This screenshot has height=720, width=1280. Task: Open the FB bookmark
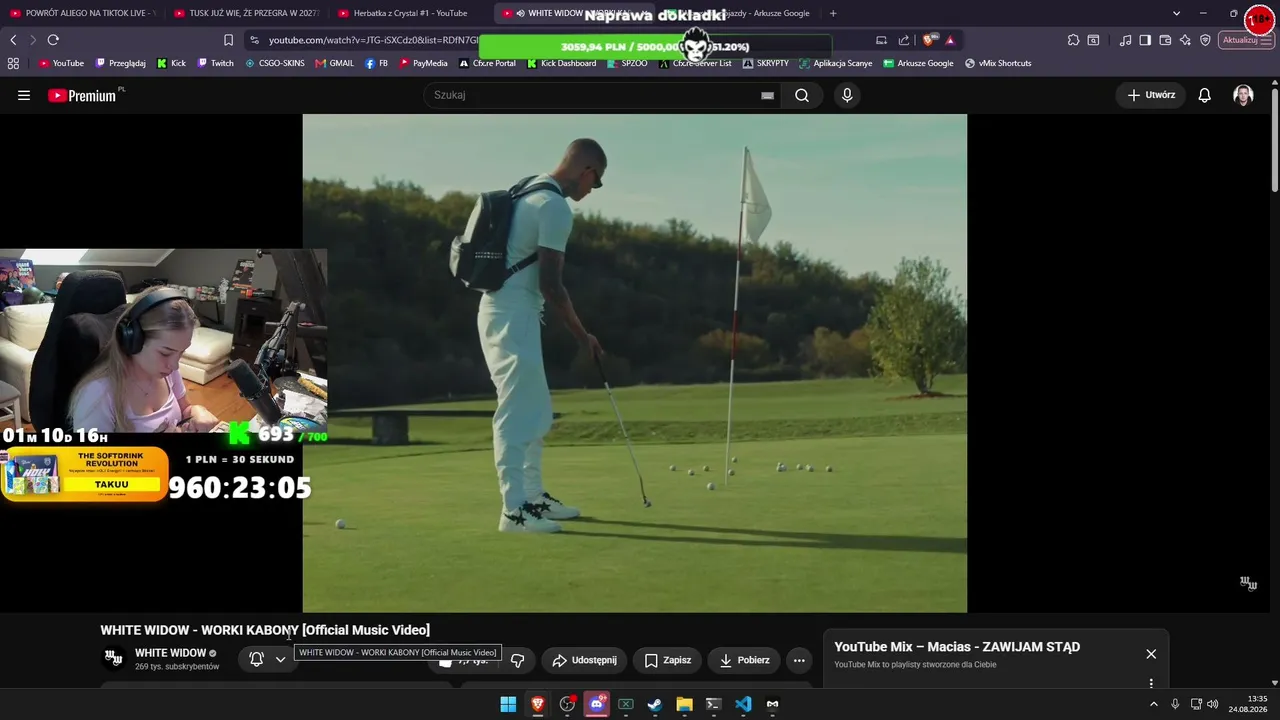(377, 63)
